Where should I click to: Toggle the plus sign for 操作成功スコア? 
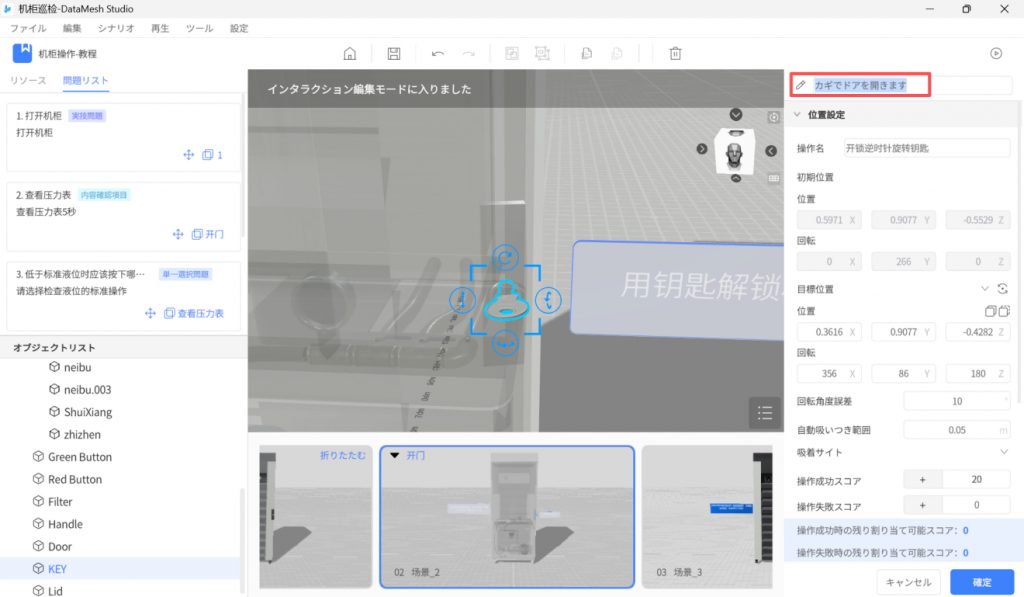[922, 480]
